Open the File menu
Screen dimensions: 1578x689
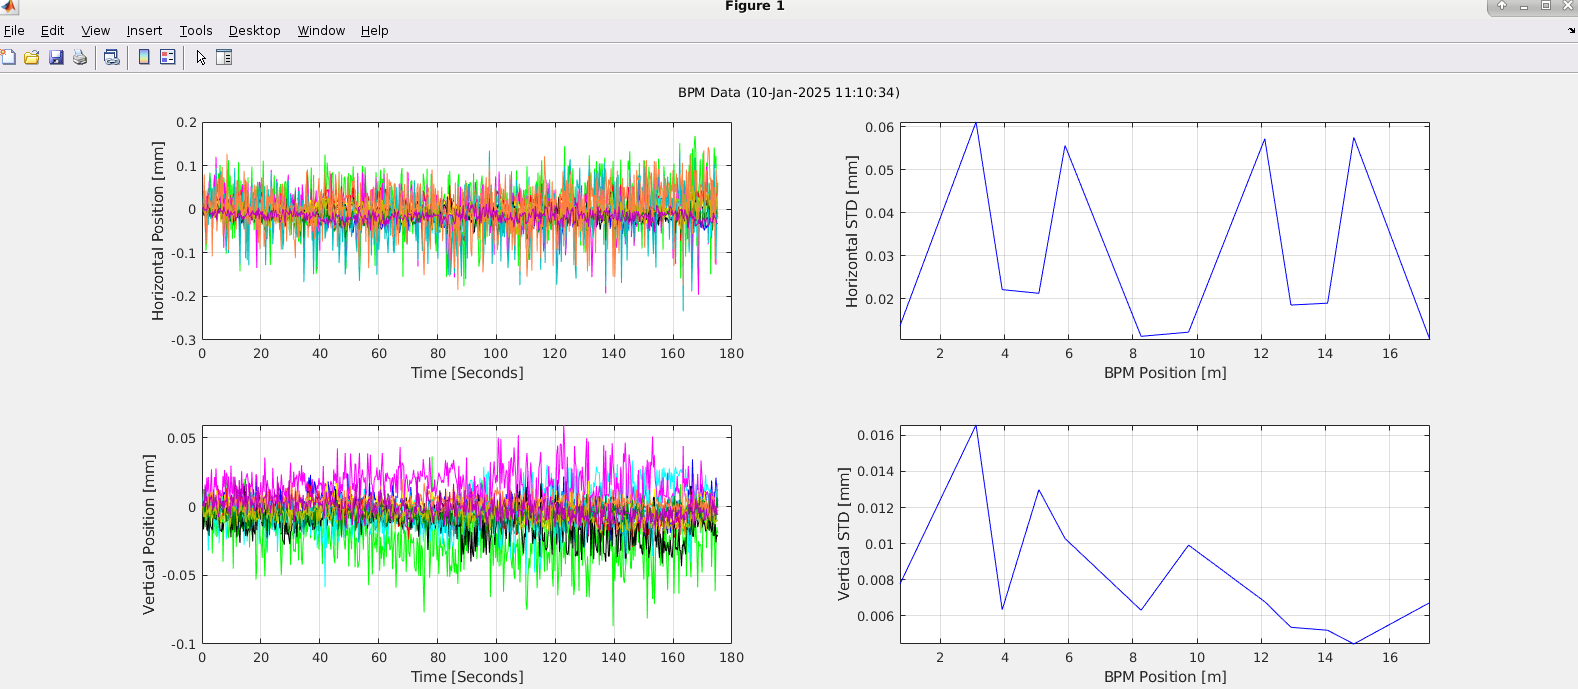[x=14, y=31]
